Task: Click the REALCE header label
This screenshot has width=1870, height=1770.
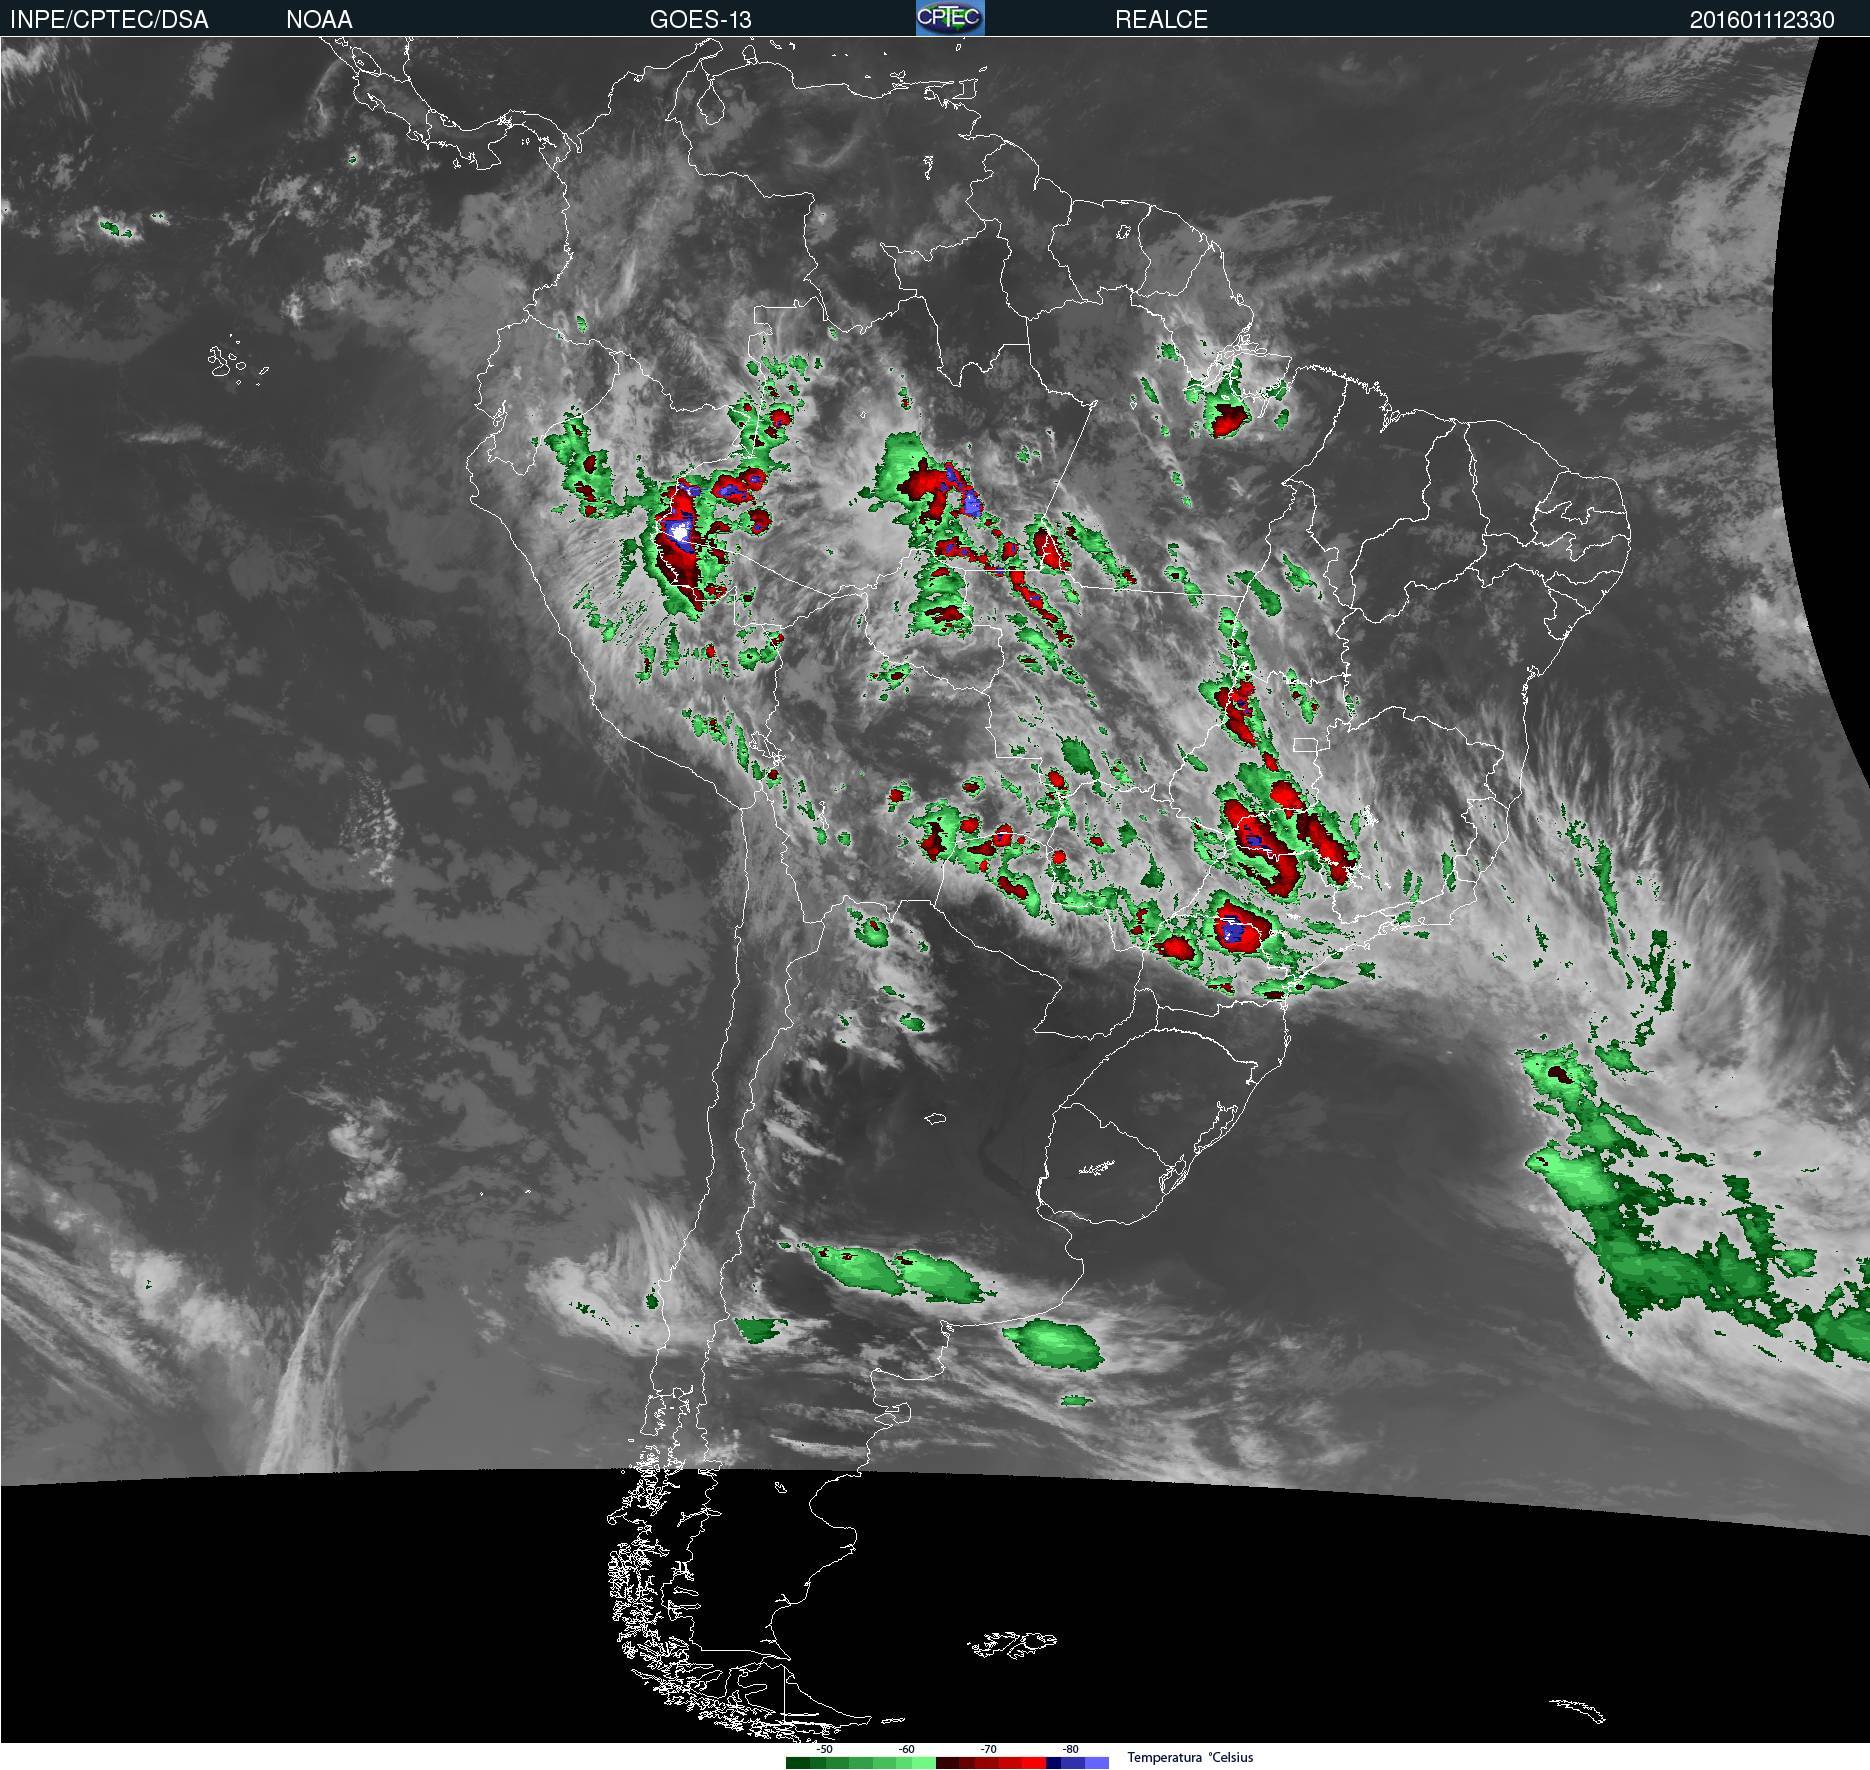Action: click(x=1161, y=20)
